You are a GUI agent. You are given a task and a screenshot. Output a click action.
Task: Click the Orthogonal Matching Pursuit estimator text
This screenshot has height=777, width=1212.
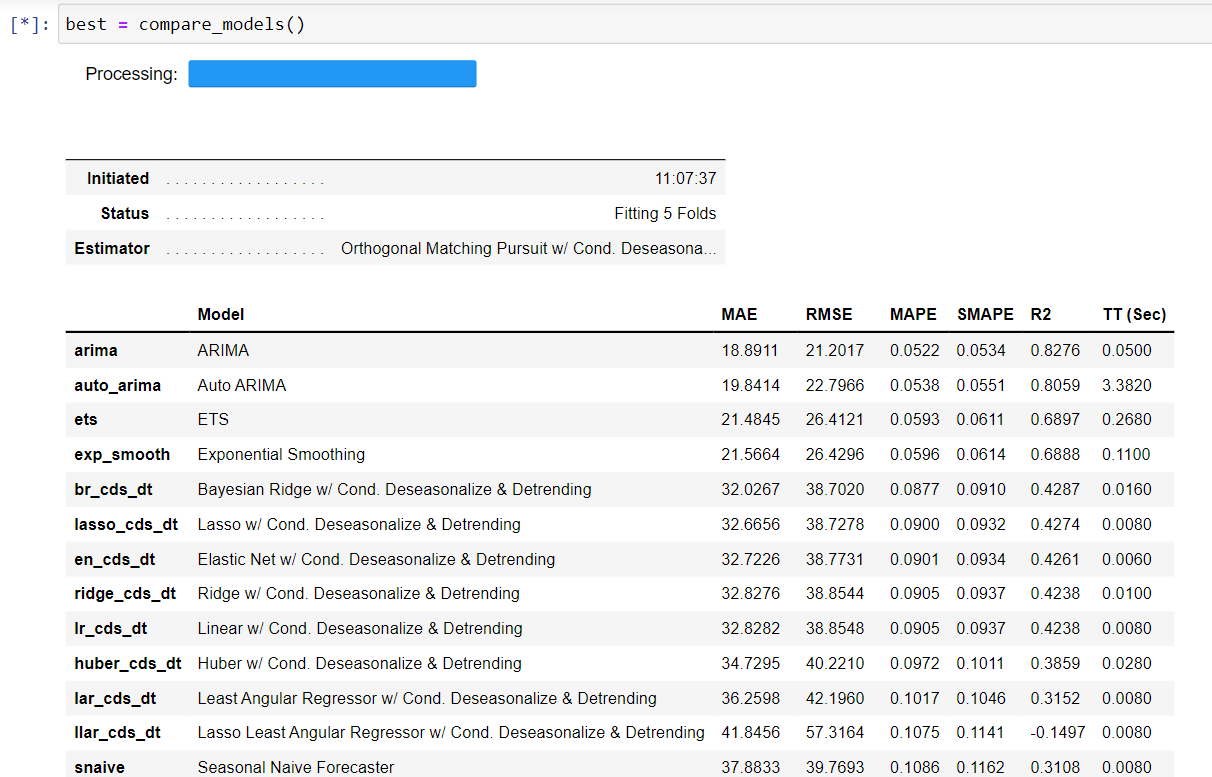[530, 248]
